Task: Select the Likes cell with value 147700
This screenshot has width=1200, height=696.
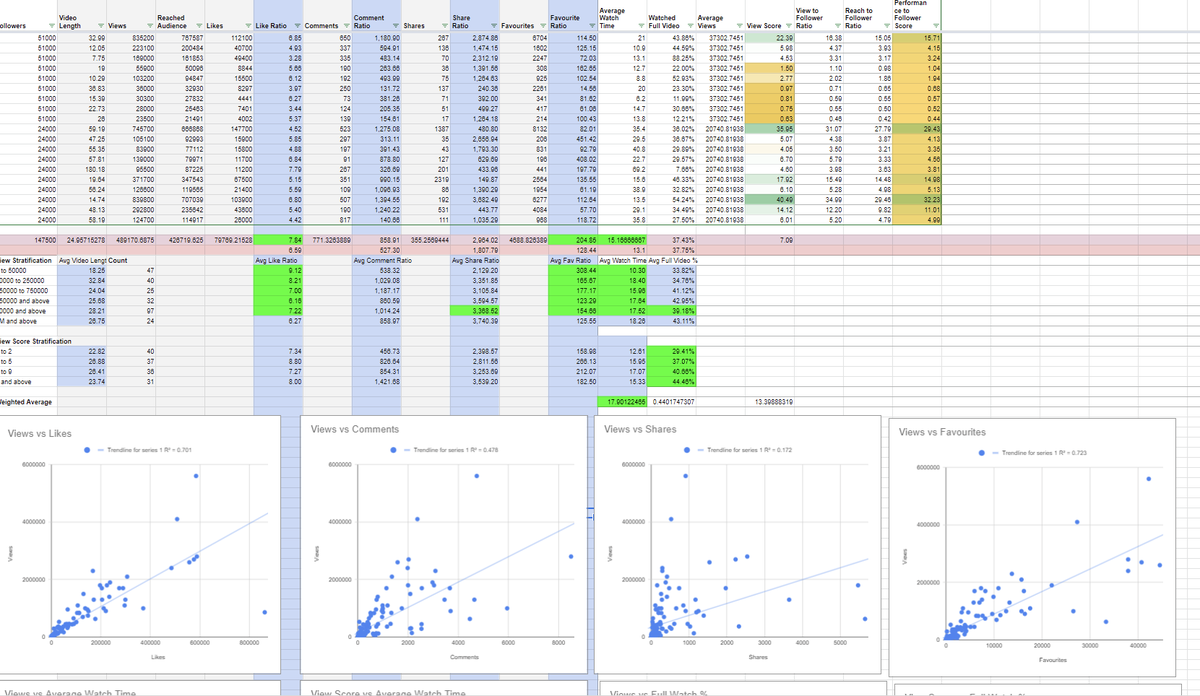Action: click(229, 128)
